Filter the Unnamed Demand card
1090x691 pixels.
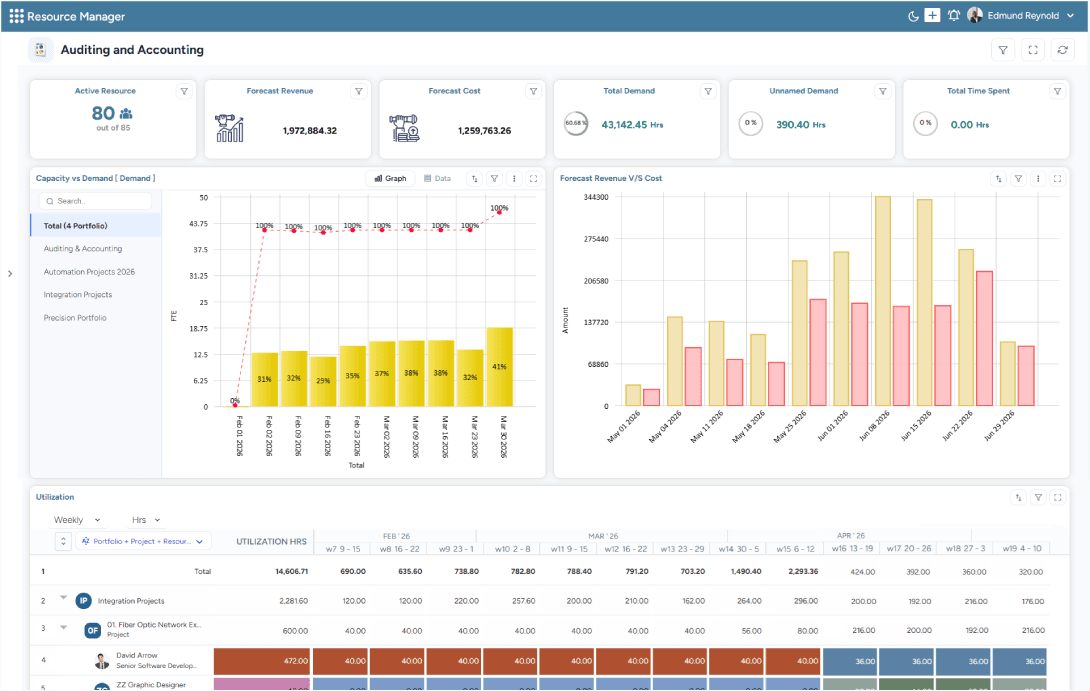click(882, 91)
